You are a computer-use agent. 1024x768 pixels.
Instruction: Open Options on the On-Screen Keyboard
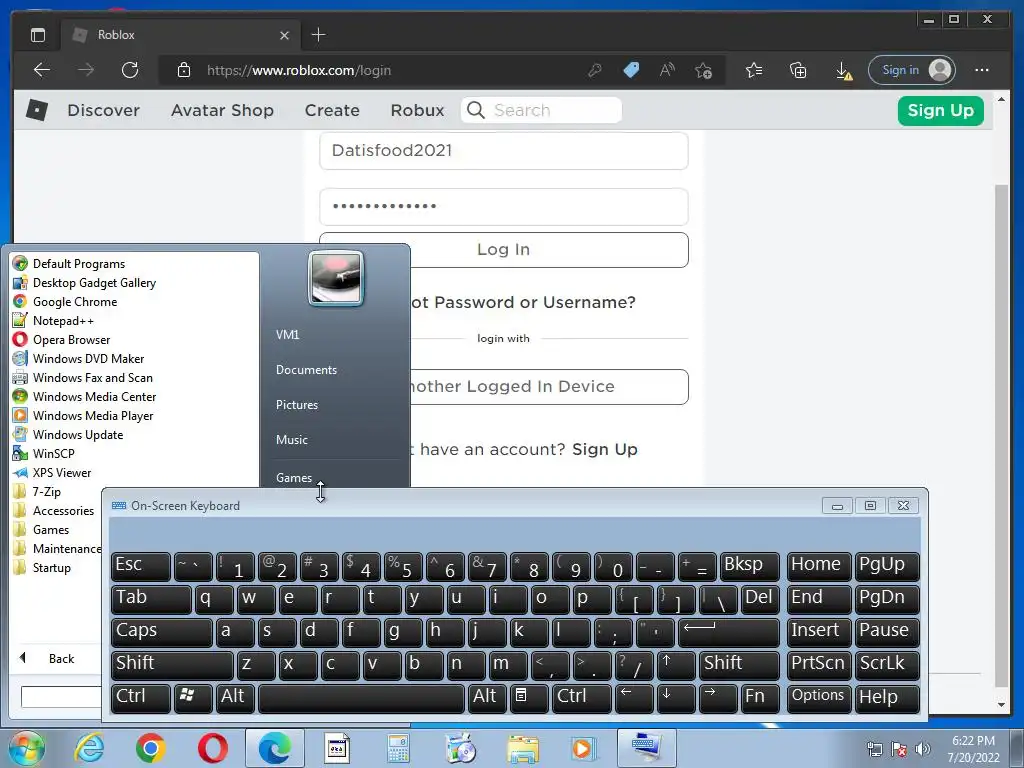click(818, 697)
